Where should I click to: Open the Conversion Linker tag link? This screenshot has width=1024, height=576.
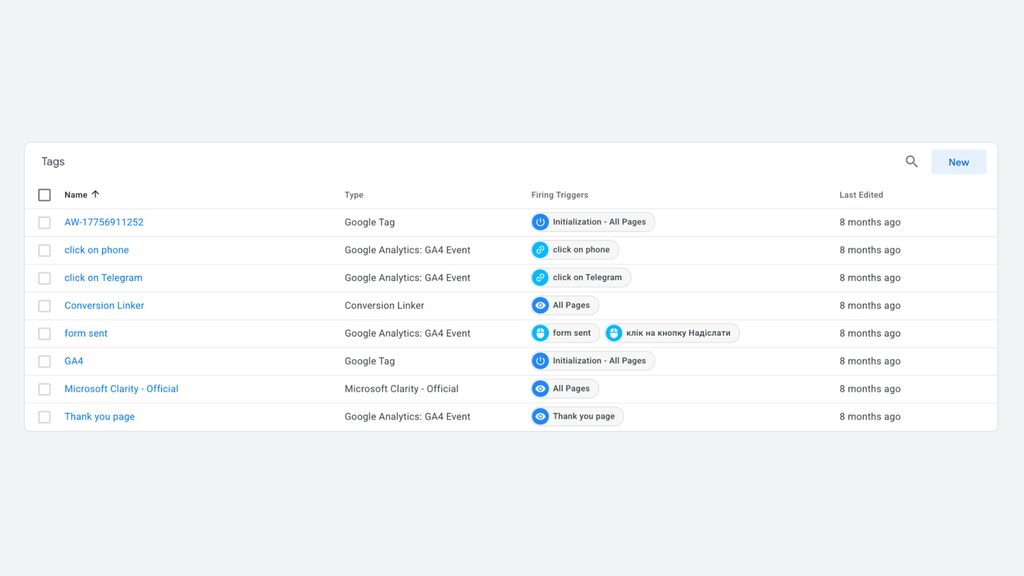(x=104, y=305)
